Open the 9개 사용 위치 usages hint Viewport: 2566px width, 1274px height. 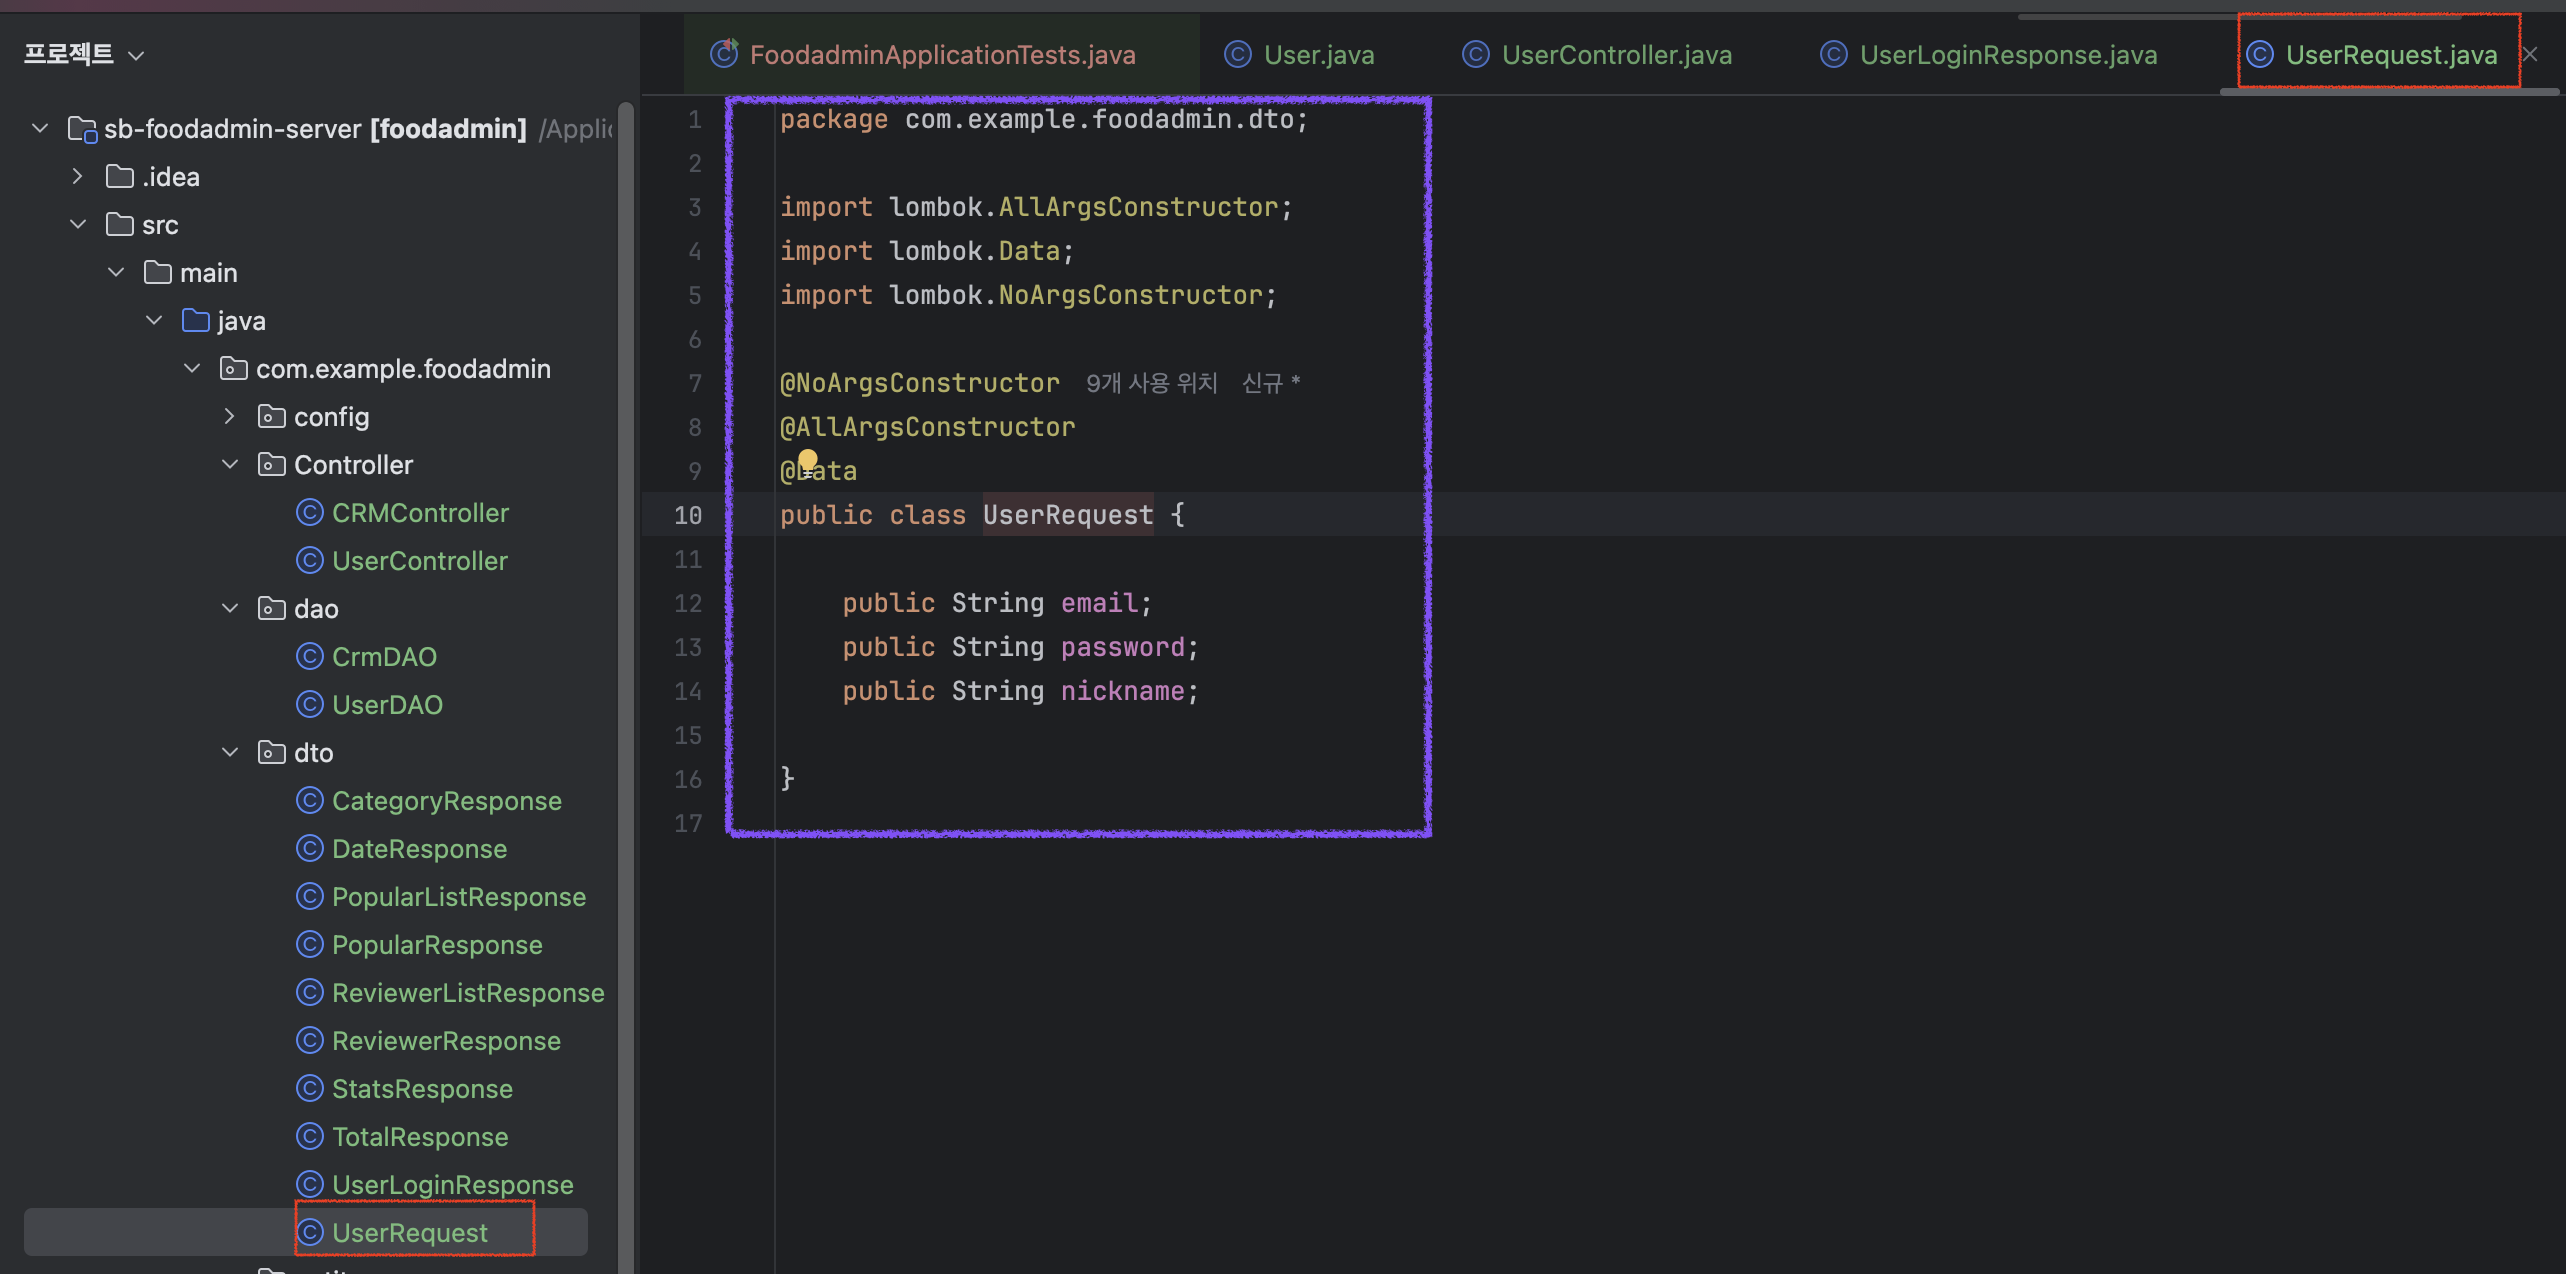pos(1152,383)
